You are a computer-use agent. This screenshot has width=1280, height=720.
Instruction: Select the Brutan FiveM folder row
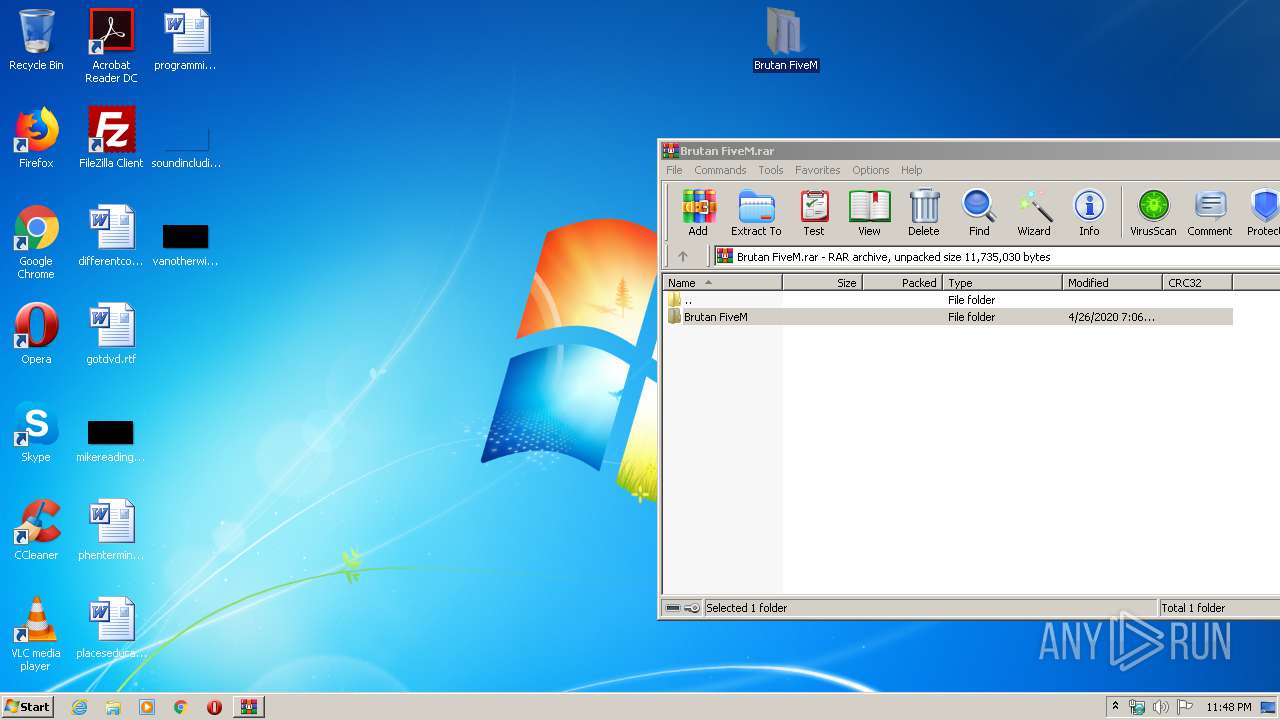[x=948, y=317]
